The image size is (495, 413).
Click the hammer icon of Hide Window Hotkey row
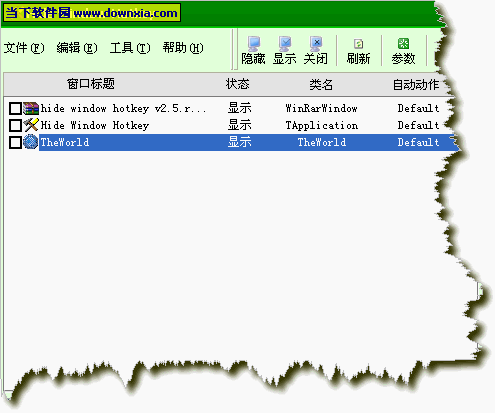pyautogui.click(x=31, y=125)
